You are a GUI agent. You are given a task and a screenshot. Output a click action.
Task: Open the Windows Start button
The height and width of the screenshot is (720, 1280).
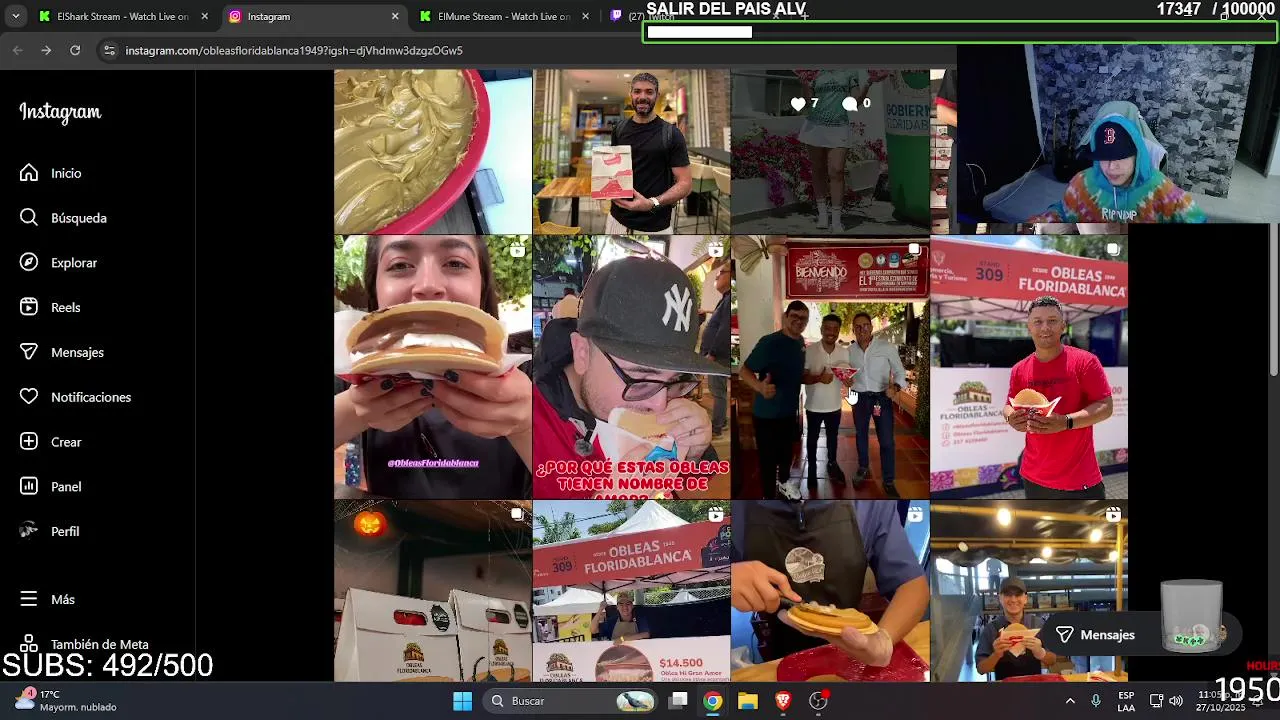462,701
